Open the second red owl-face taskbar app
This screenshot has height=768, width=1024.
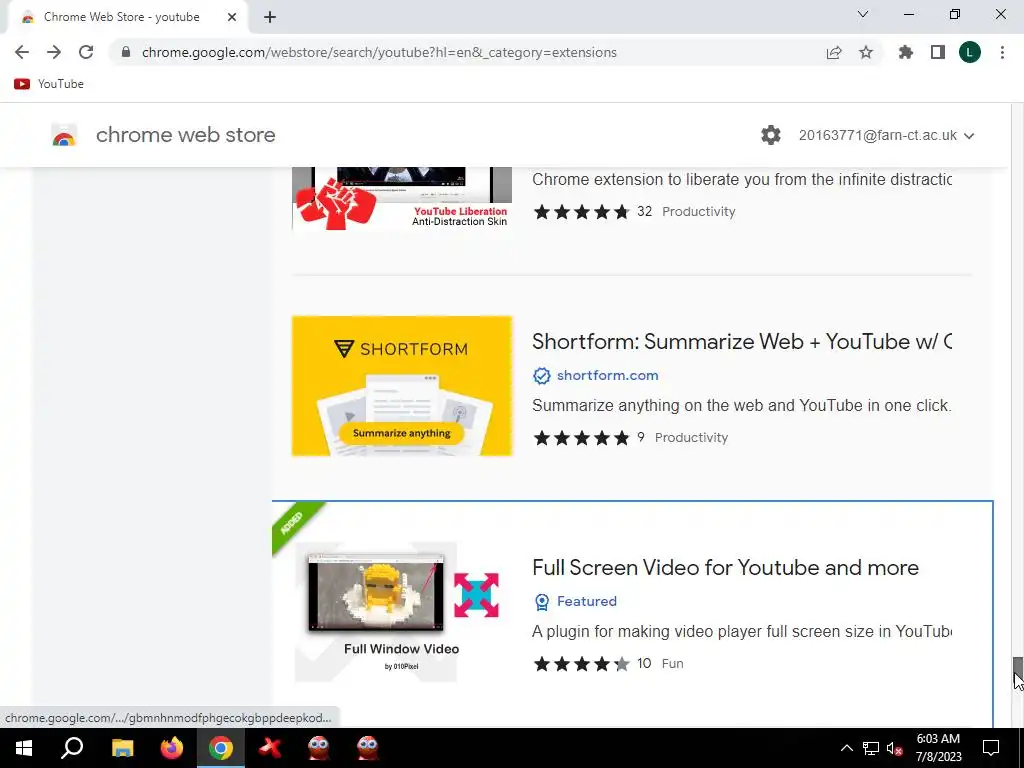point(368,748)
